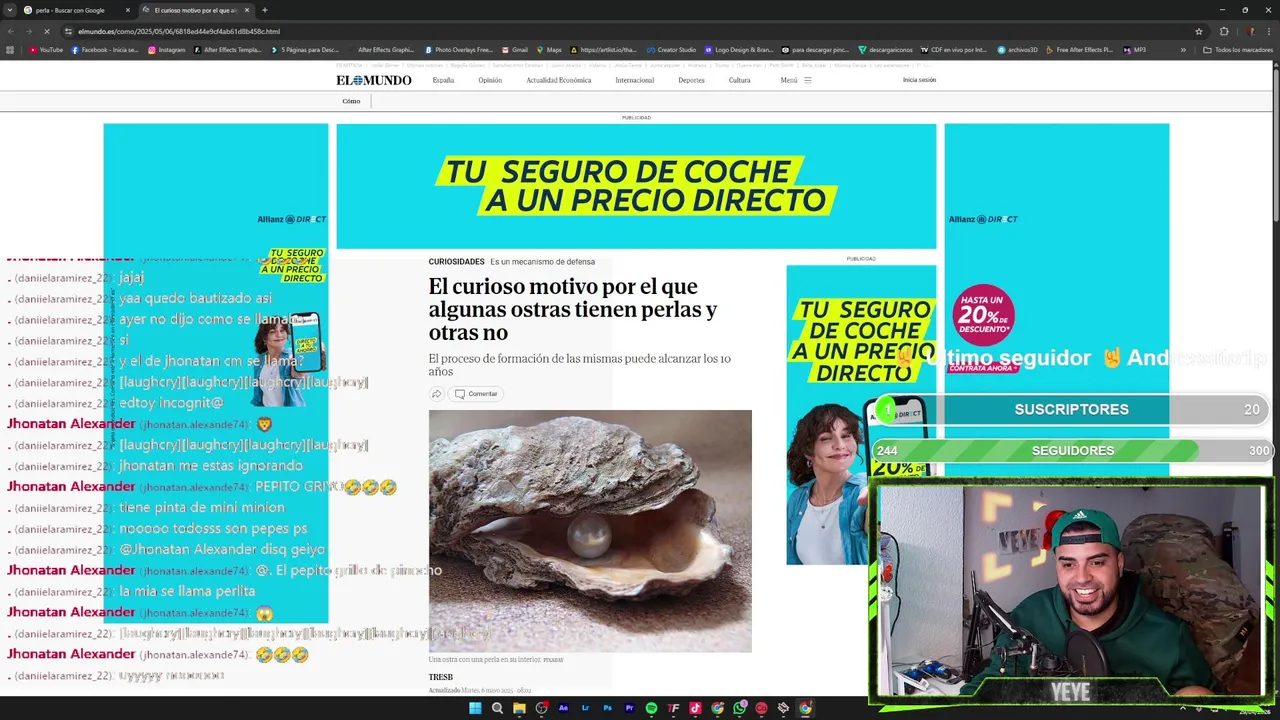
Task: Click the Inicia sesión link
Action: [x=919, y=80]
